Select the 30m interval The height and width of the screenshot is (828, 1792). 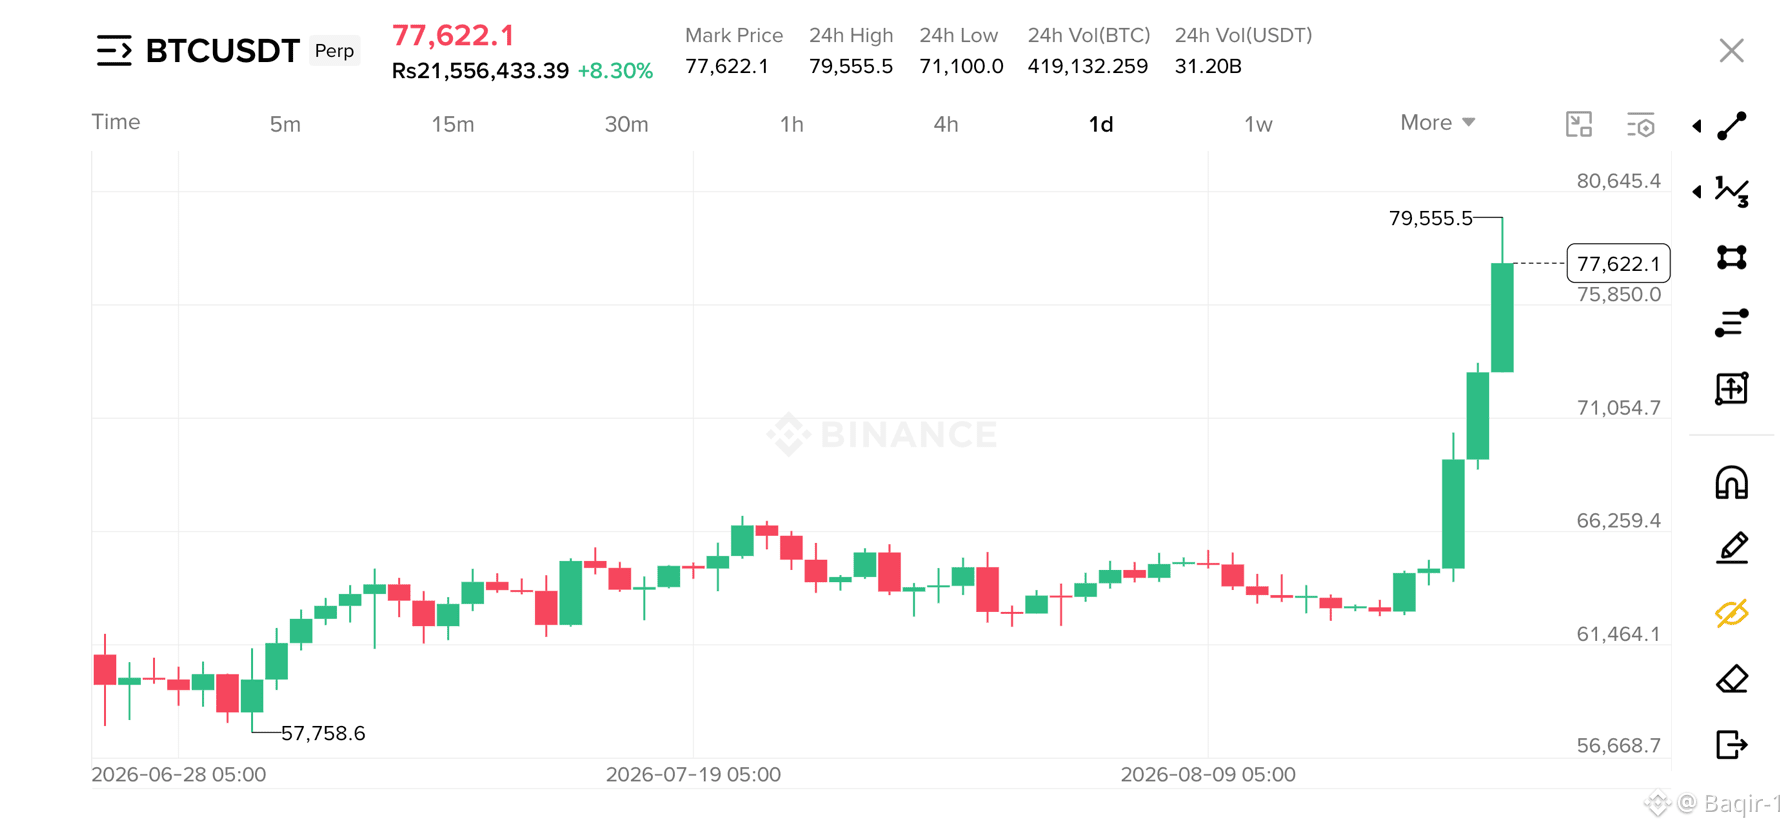(627, 124)
